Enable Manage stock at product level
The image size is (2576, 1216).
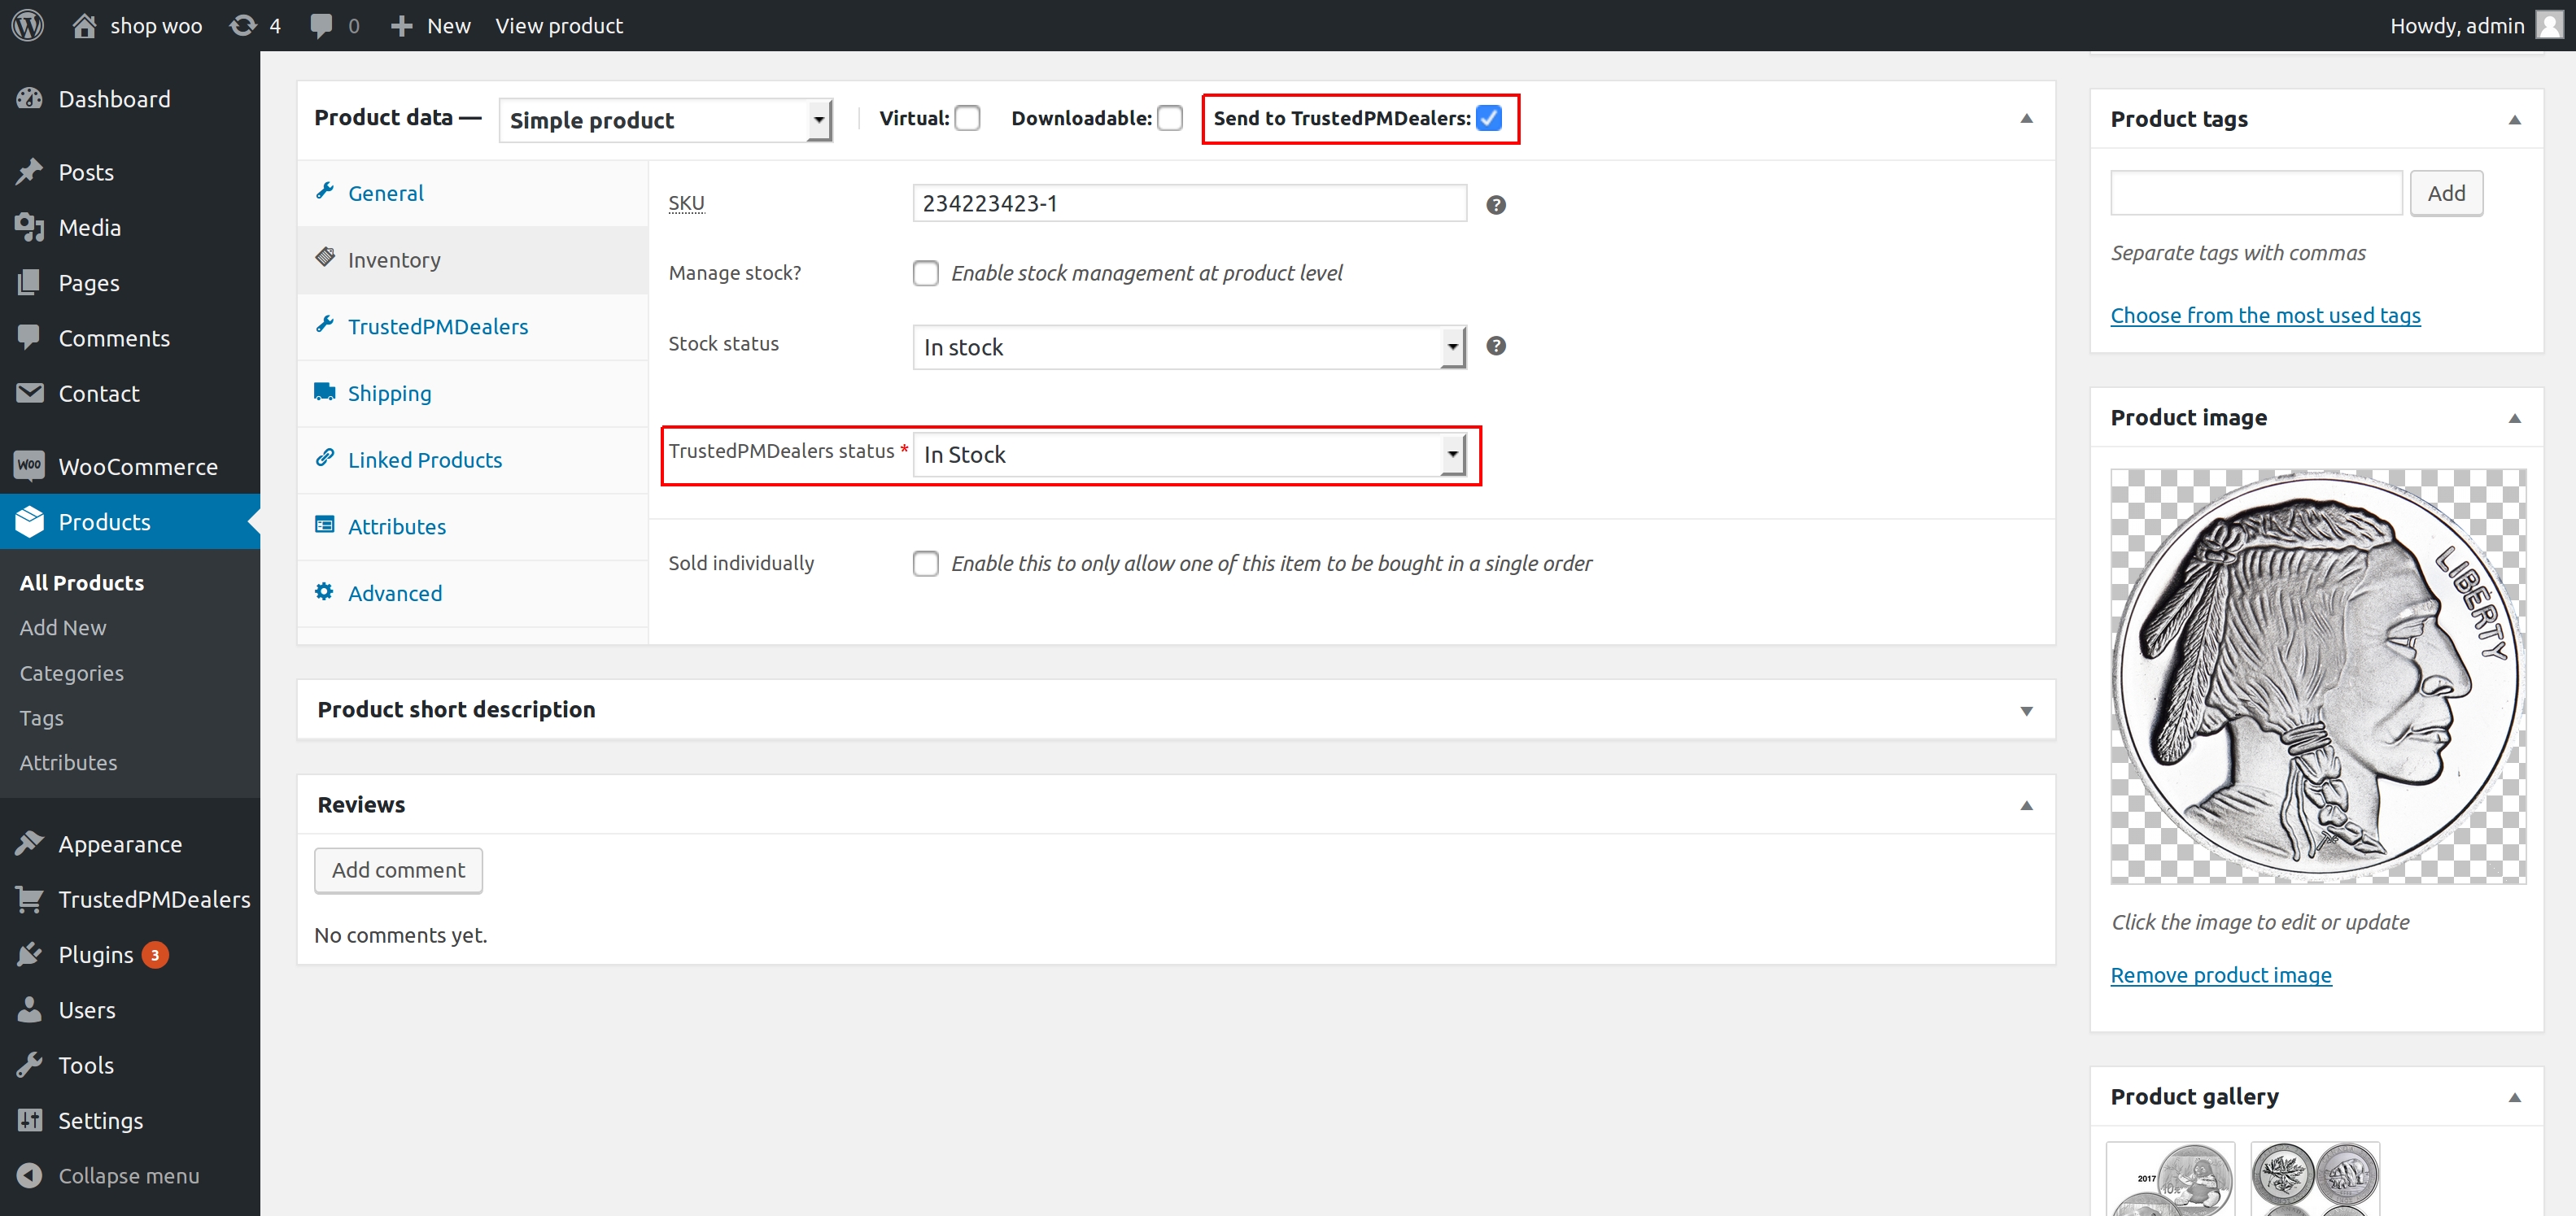coord(927,271)
